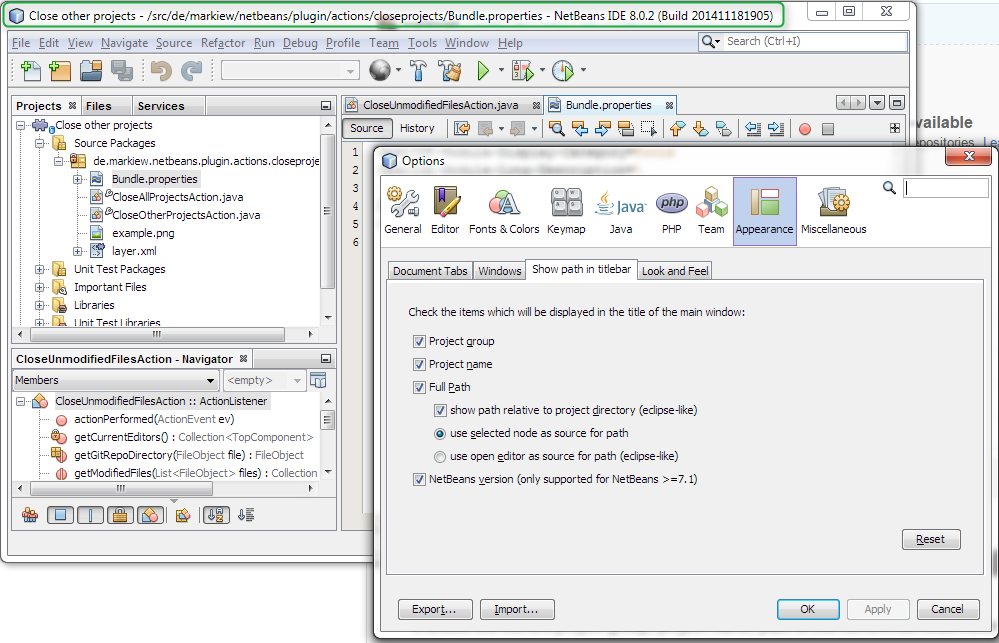
Task: Open the project configuration combo box in toolbar
Action: (290, 71)
